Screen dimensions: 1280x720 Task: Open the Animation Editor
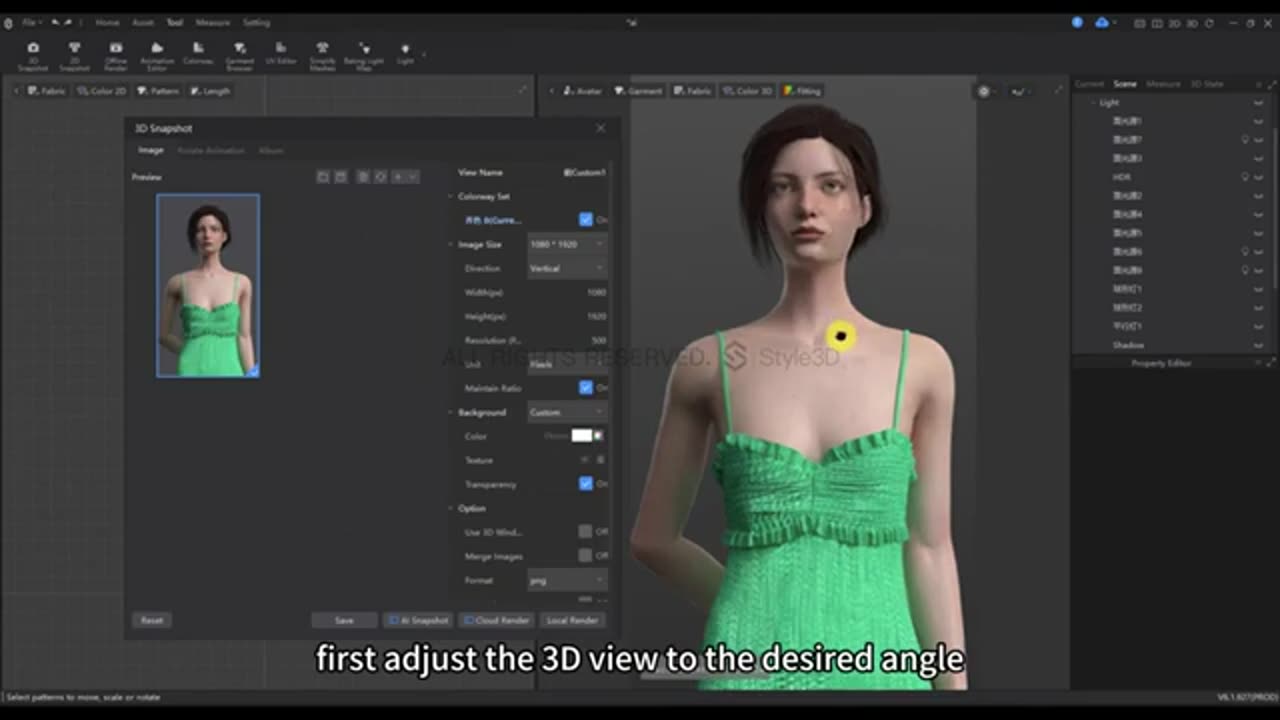point(157,55)
